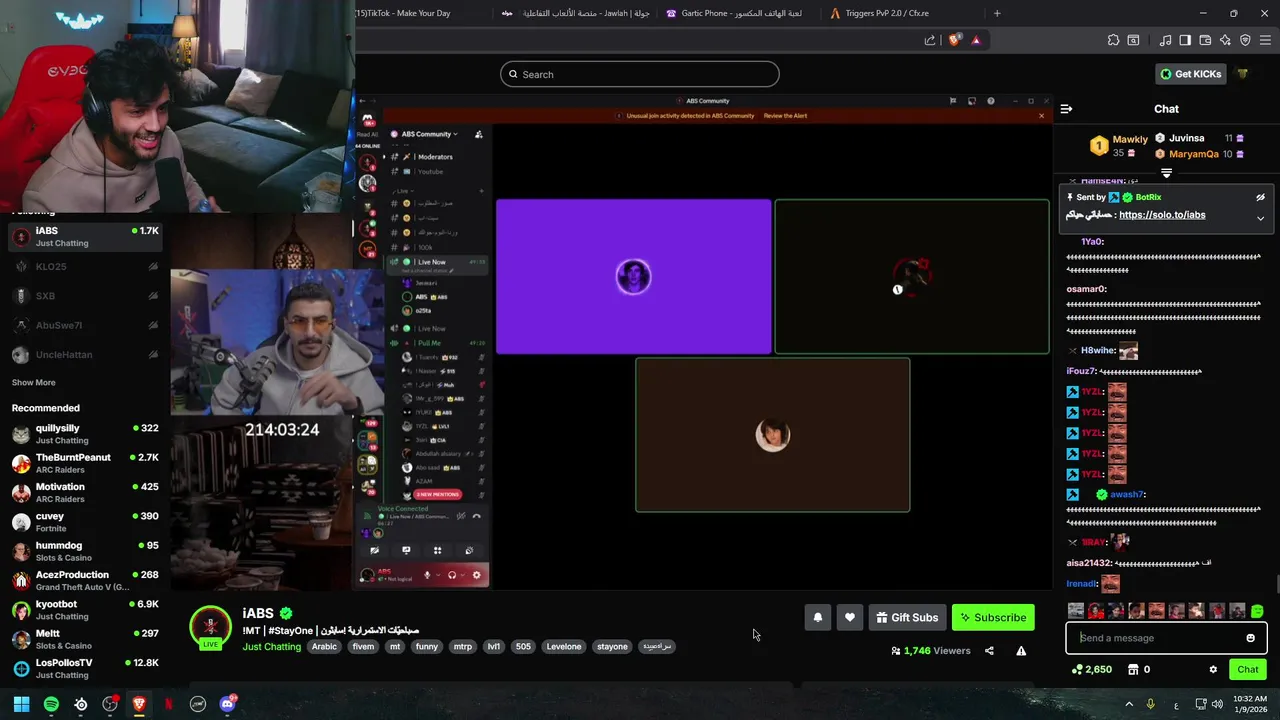Open the Brave VPN shield icon

(1245, 40)
